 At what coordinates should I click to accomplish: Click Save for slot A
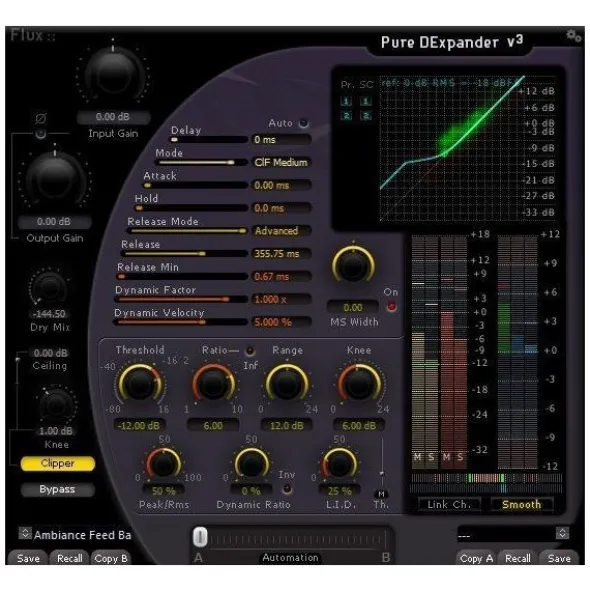pos(28,558)
